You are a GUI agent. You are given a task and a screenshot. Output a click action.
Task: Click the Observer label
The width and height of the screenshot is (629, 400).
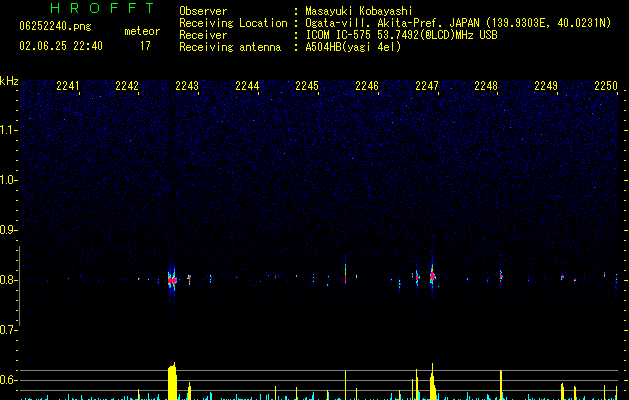[x=203, y=11]
